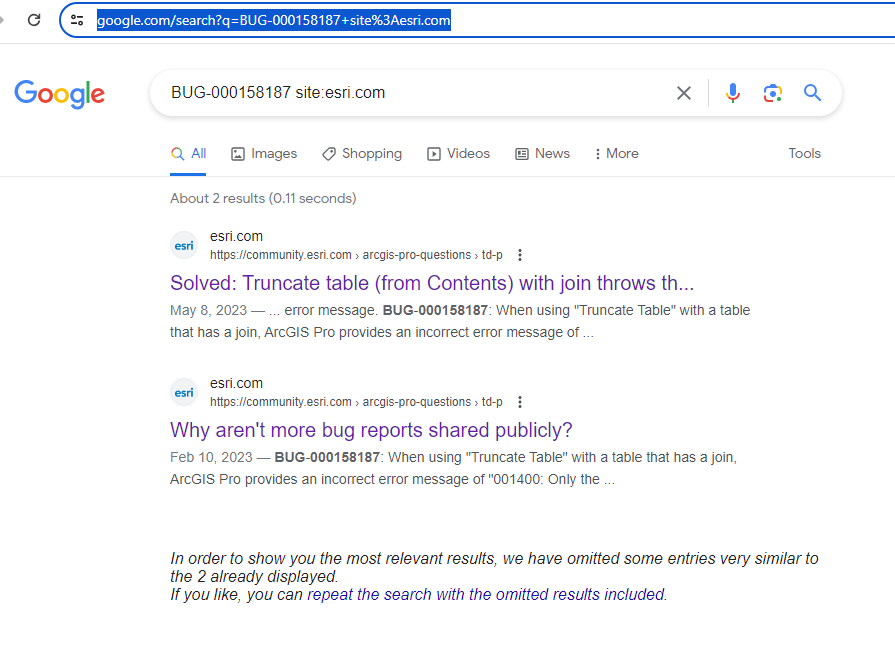Open the three-dot menu on the Solved result
The height and width of the screenshot is (652, 895).
click(x=520, y=255)
